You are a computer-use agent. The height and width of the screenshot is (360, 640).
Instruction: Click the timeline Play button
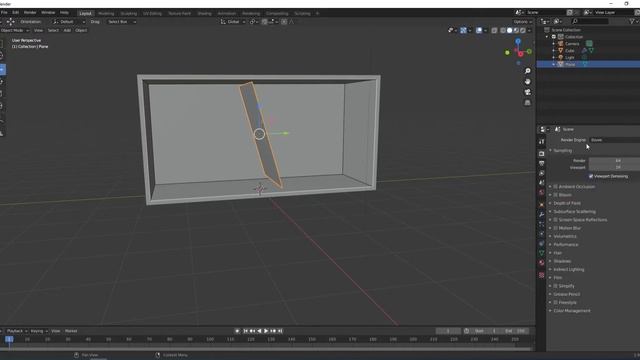pos(266,331)
